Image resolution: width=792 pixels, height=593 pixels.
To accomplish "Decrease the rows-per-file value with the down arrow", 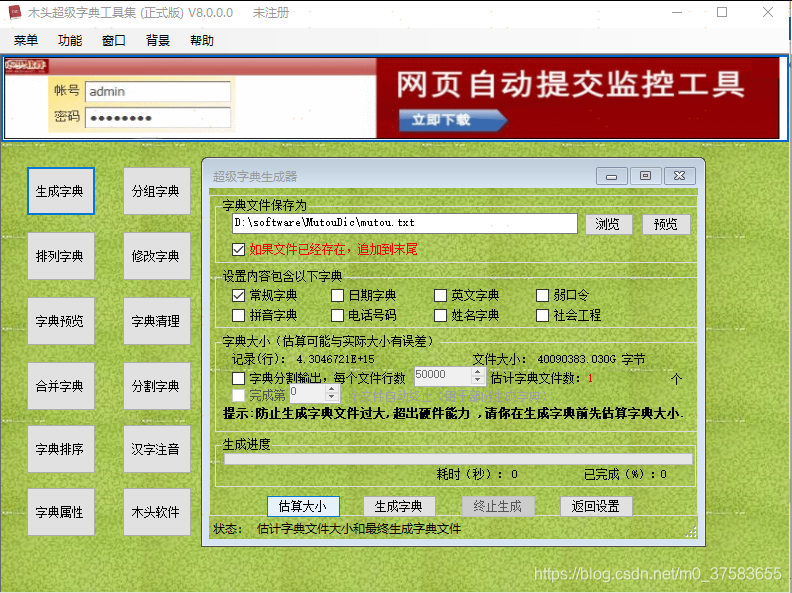I will tap(478, 381).
